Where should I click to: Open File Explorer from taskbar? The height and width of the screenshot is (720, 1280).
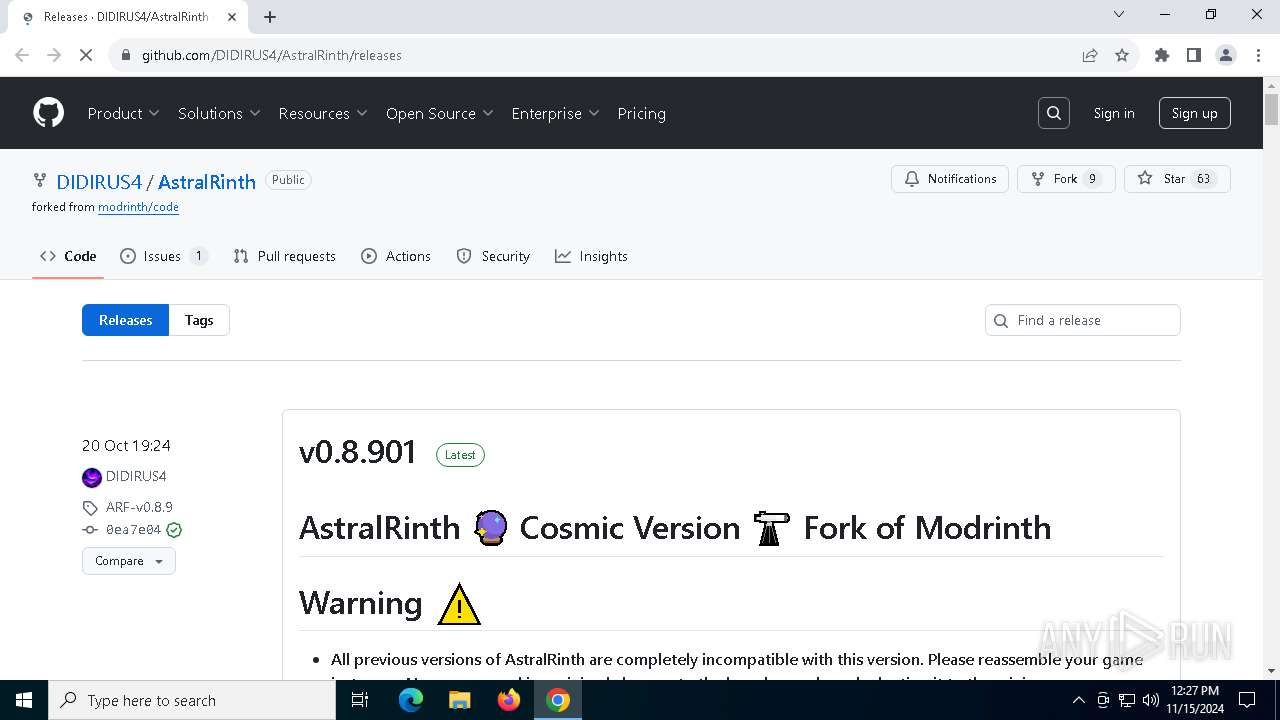pos(459,700)
